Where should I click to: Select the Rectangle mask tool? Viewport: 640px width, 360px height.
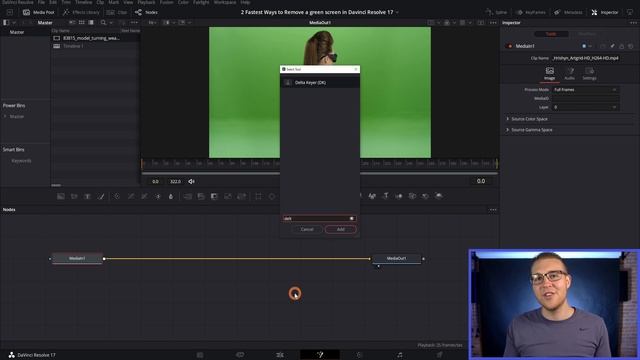point(258,196)
